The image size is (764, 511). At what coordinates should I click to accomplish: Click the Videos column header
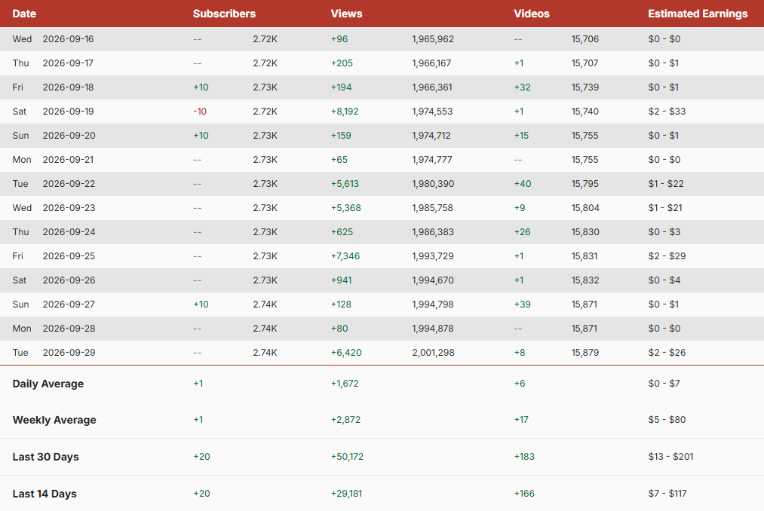click(532, 14)
